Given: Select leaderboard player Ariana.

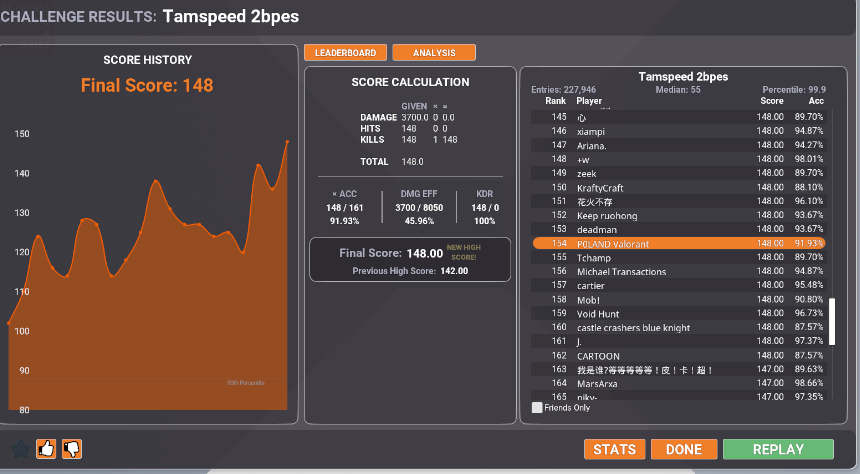Looking at the screenshot, I should [x=679, y=145].
